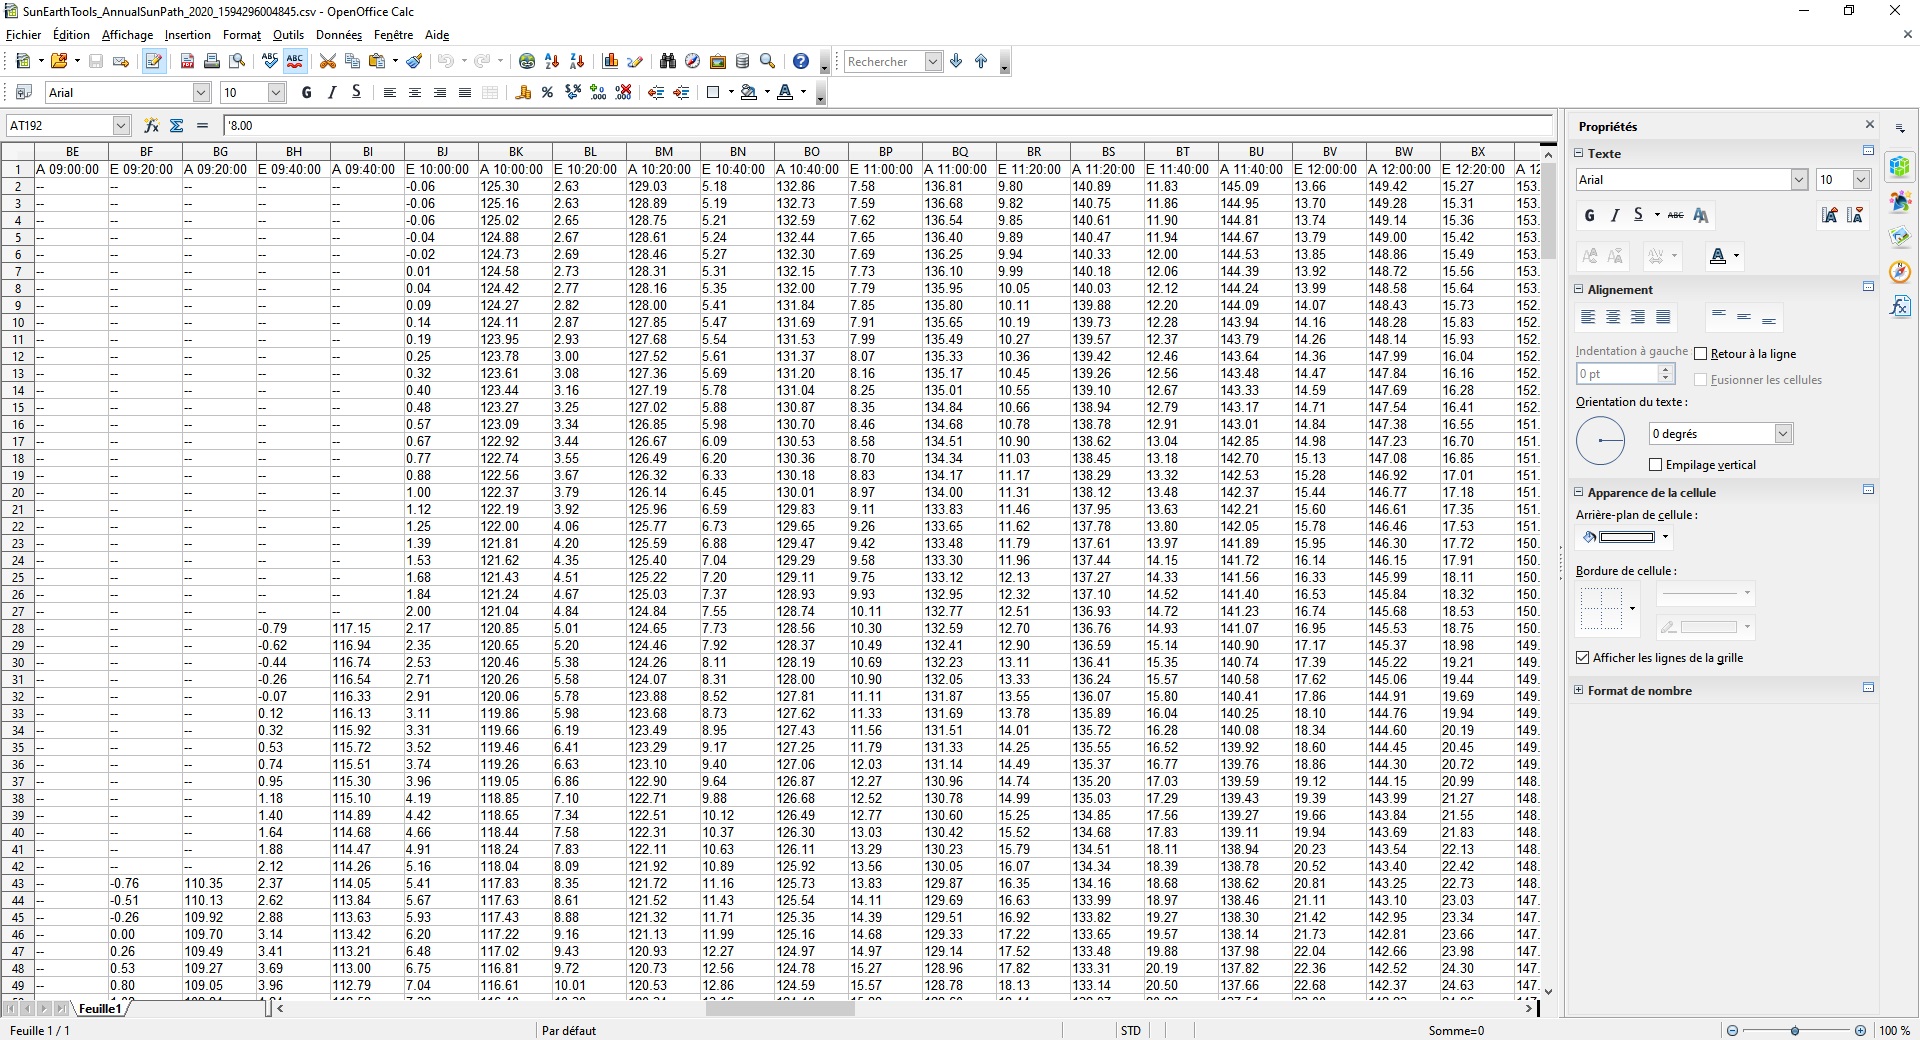Expand the Format de nombre section
This screenshot has height=1040, width=1920.
1579,690
